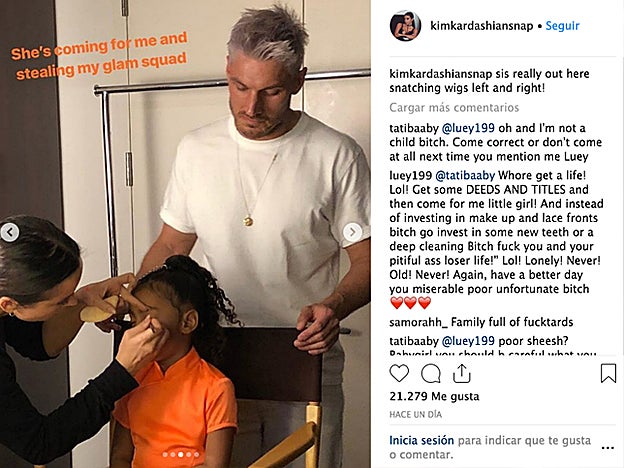Click Inicia sesión to log in
The height and width of the screenshot is (468, 624).
pos(421,441)
